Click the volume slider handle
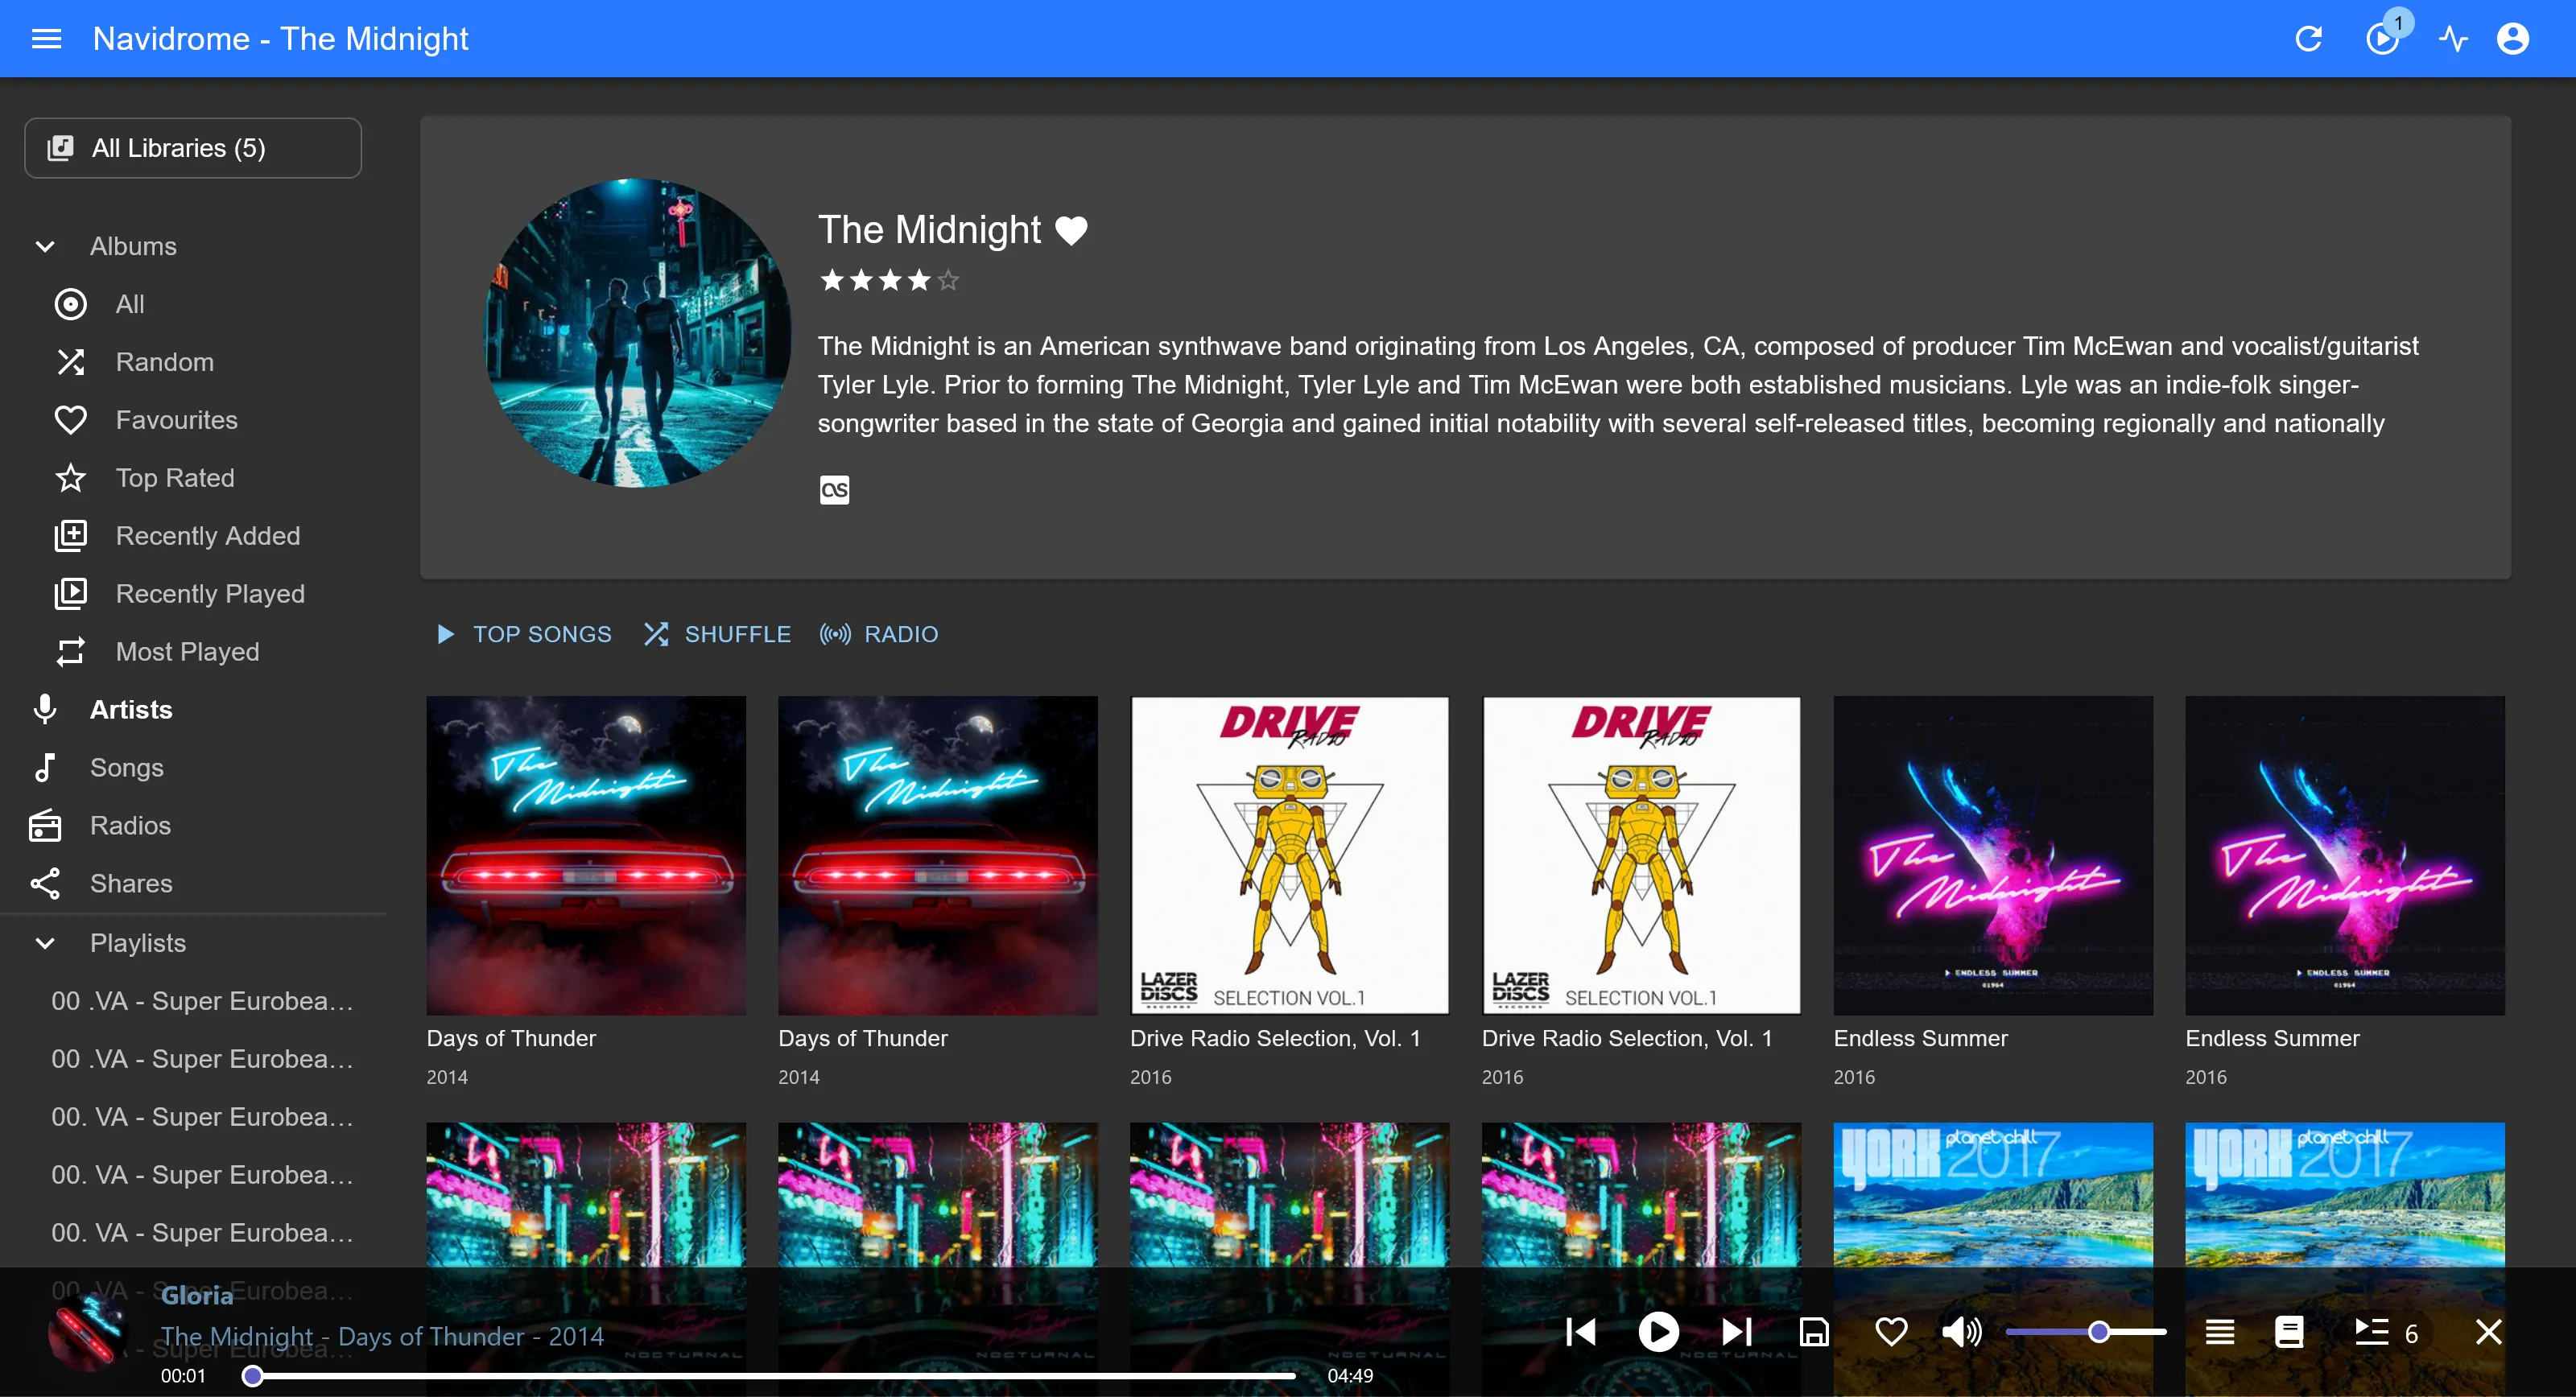 click(2099, 1332)
